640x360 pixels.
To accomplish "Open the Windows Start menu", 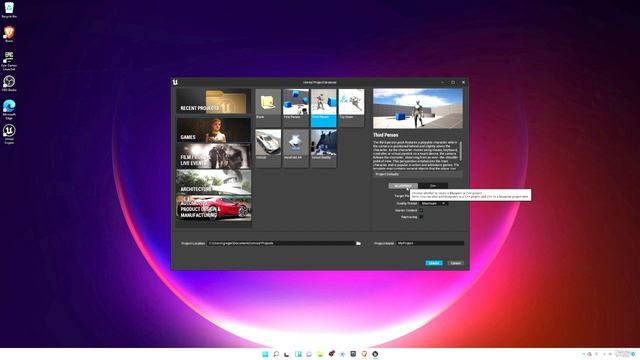I will [x=265, y=354].
